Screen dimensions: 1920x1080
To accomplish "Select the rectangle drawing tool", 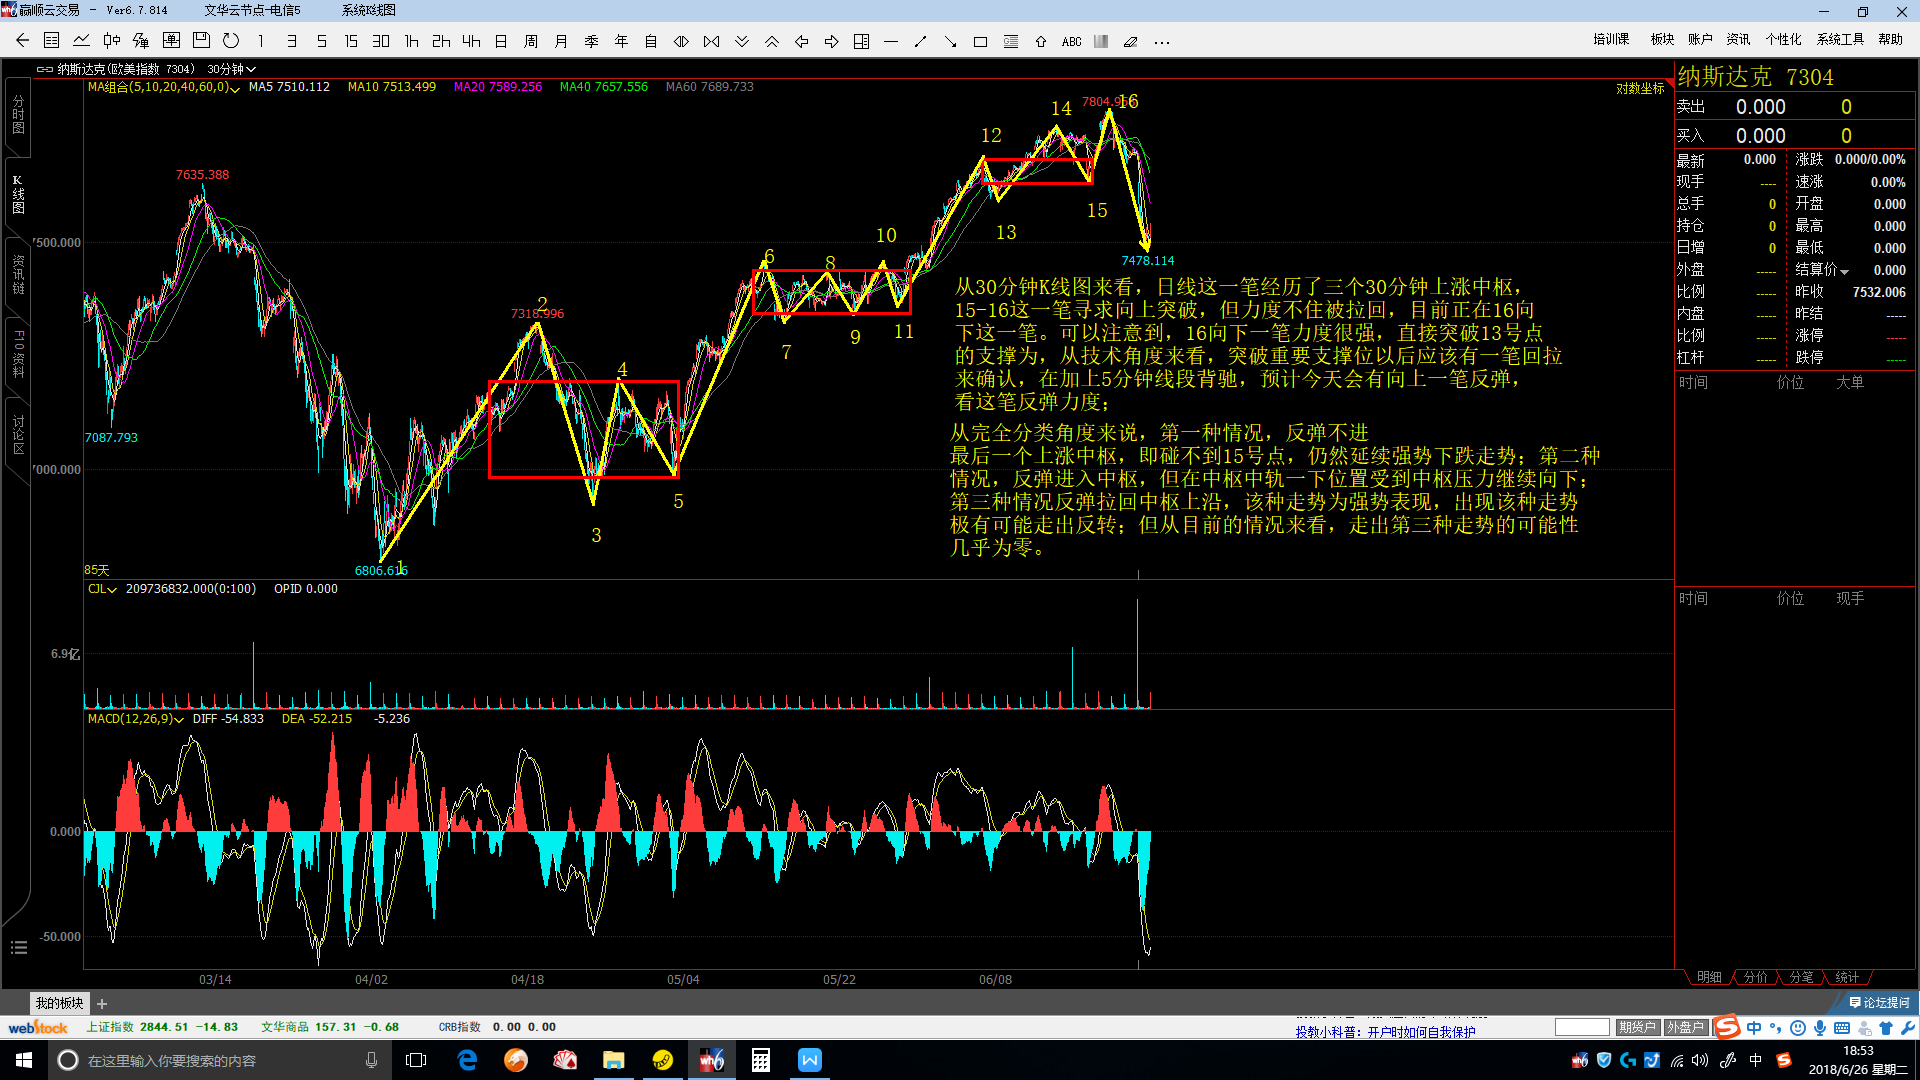I will (980, 42).
